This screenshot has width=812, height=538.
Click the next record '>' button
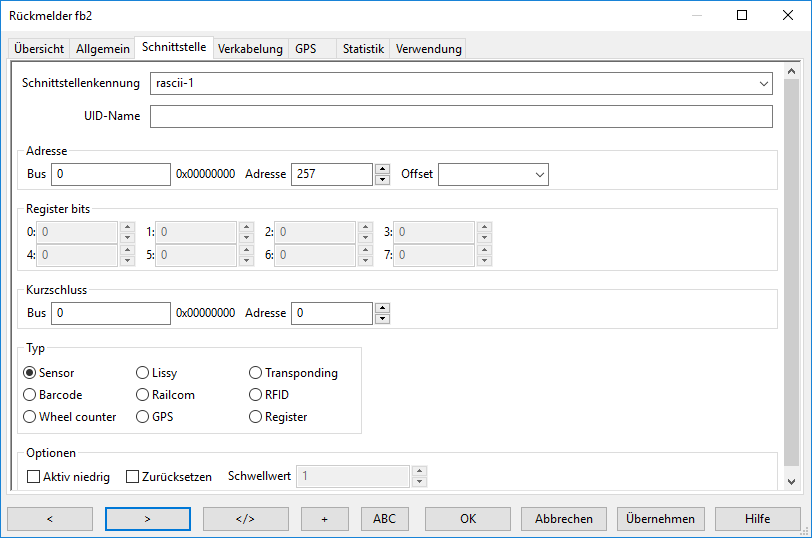pos(147,519)
